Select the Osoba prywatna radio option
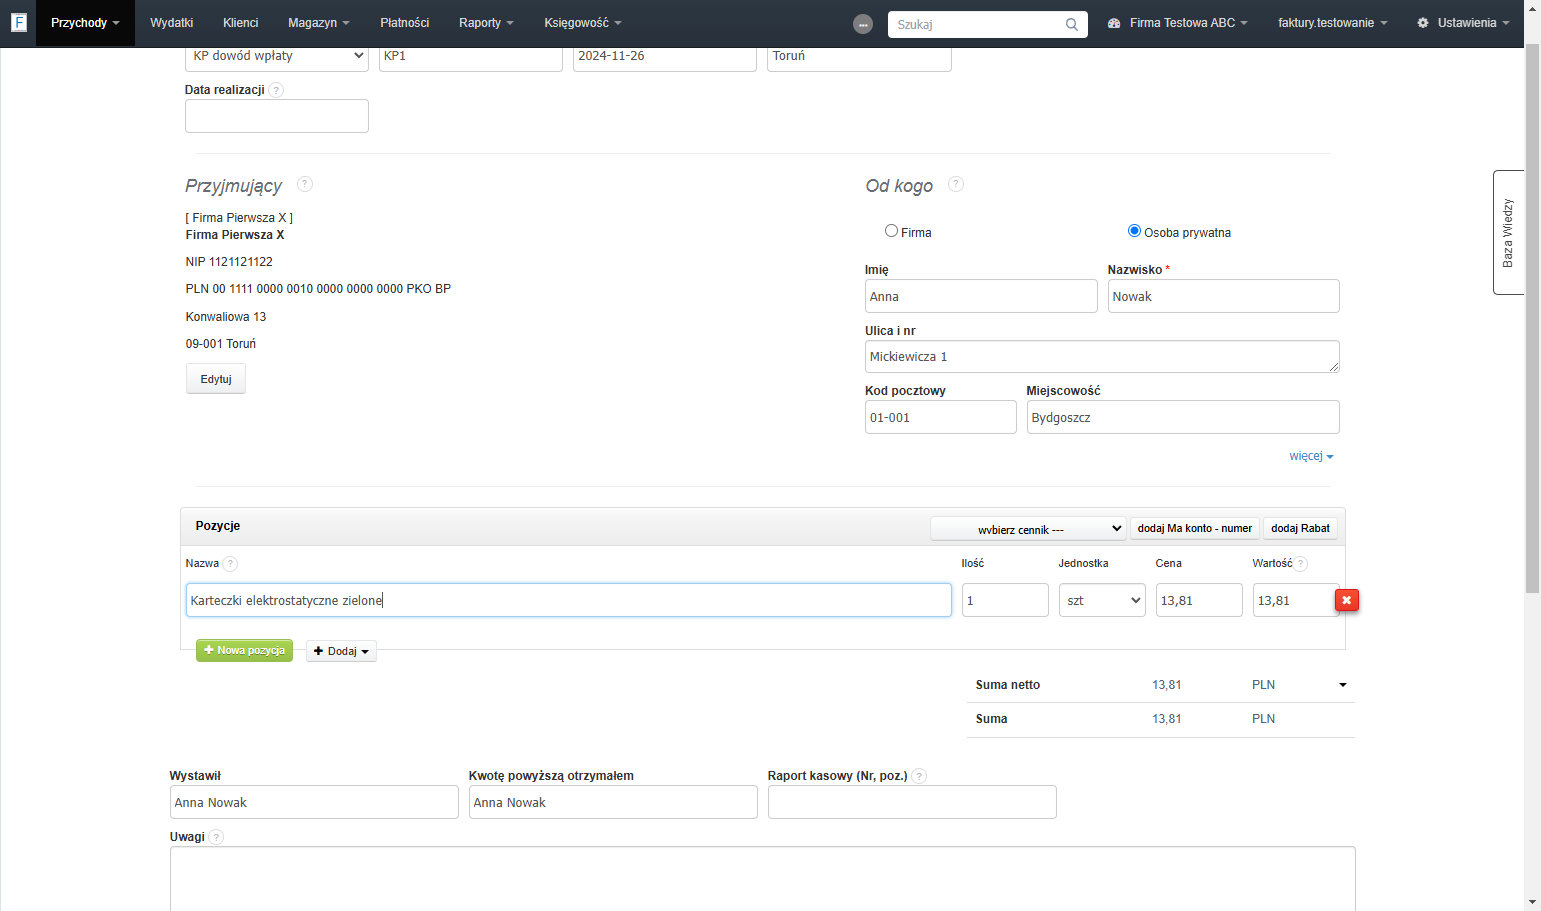The width and height of the screenshot is (1541, 911). pyautogui.click(x=1134, y=231)
